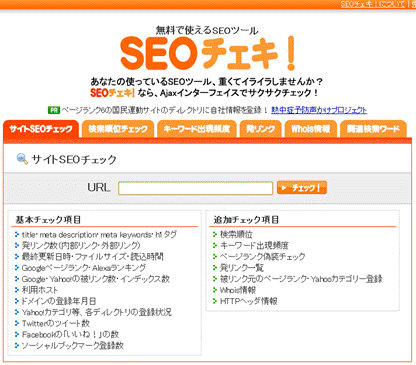Click Twitterのツイート数 list item
The width and height of the screenshot is (416, 365).
[56, 323]
